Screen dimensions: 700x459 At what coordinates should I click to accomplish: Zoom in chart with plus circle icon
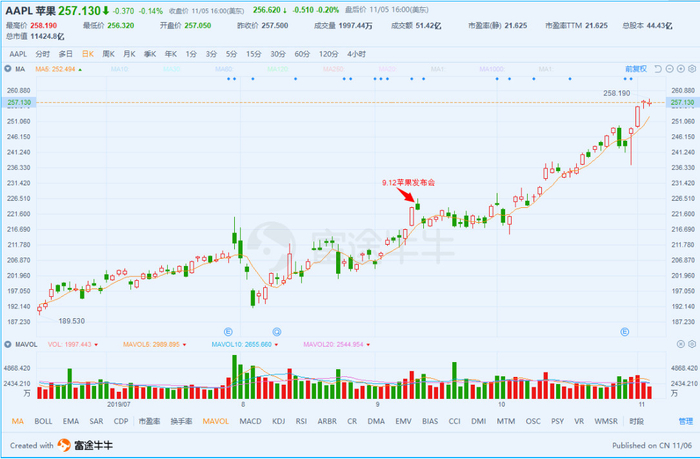tap(680, 69)
